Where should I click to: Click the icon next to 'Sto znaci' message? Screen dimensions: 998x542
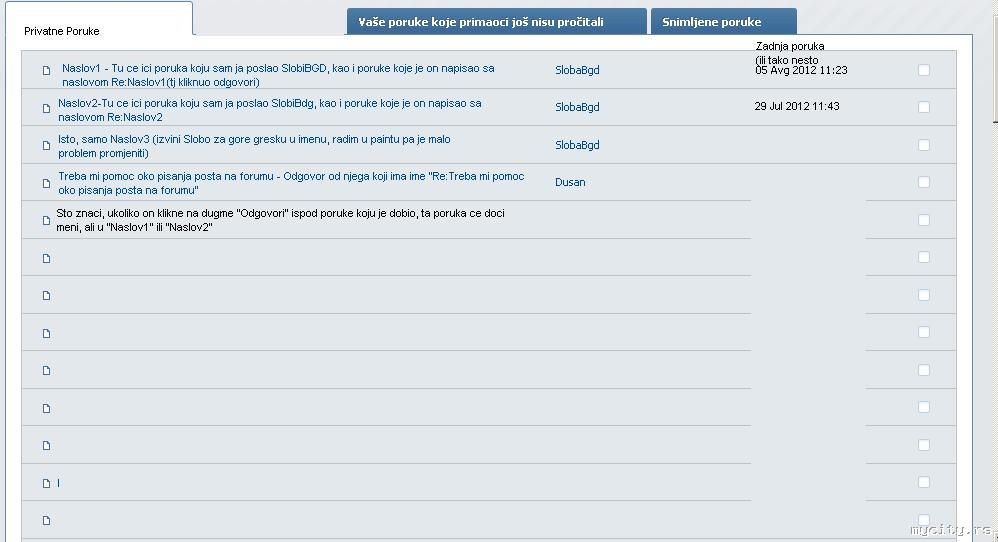click(46, 220)
